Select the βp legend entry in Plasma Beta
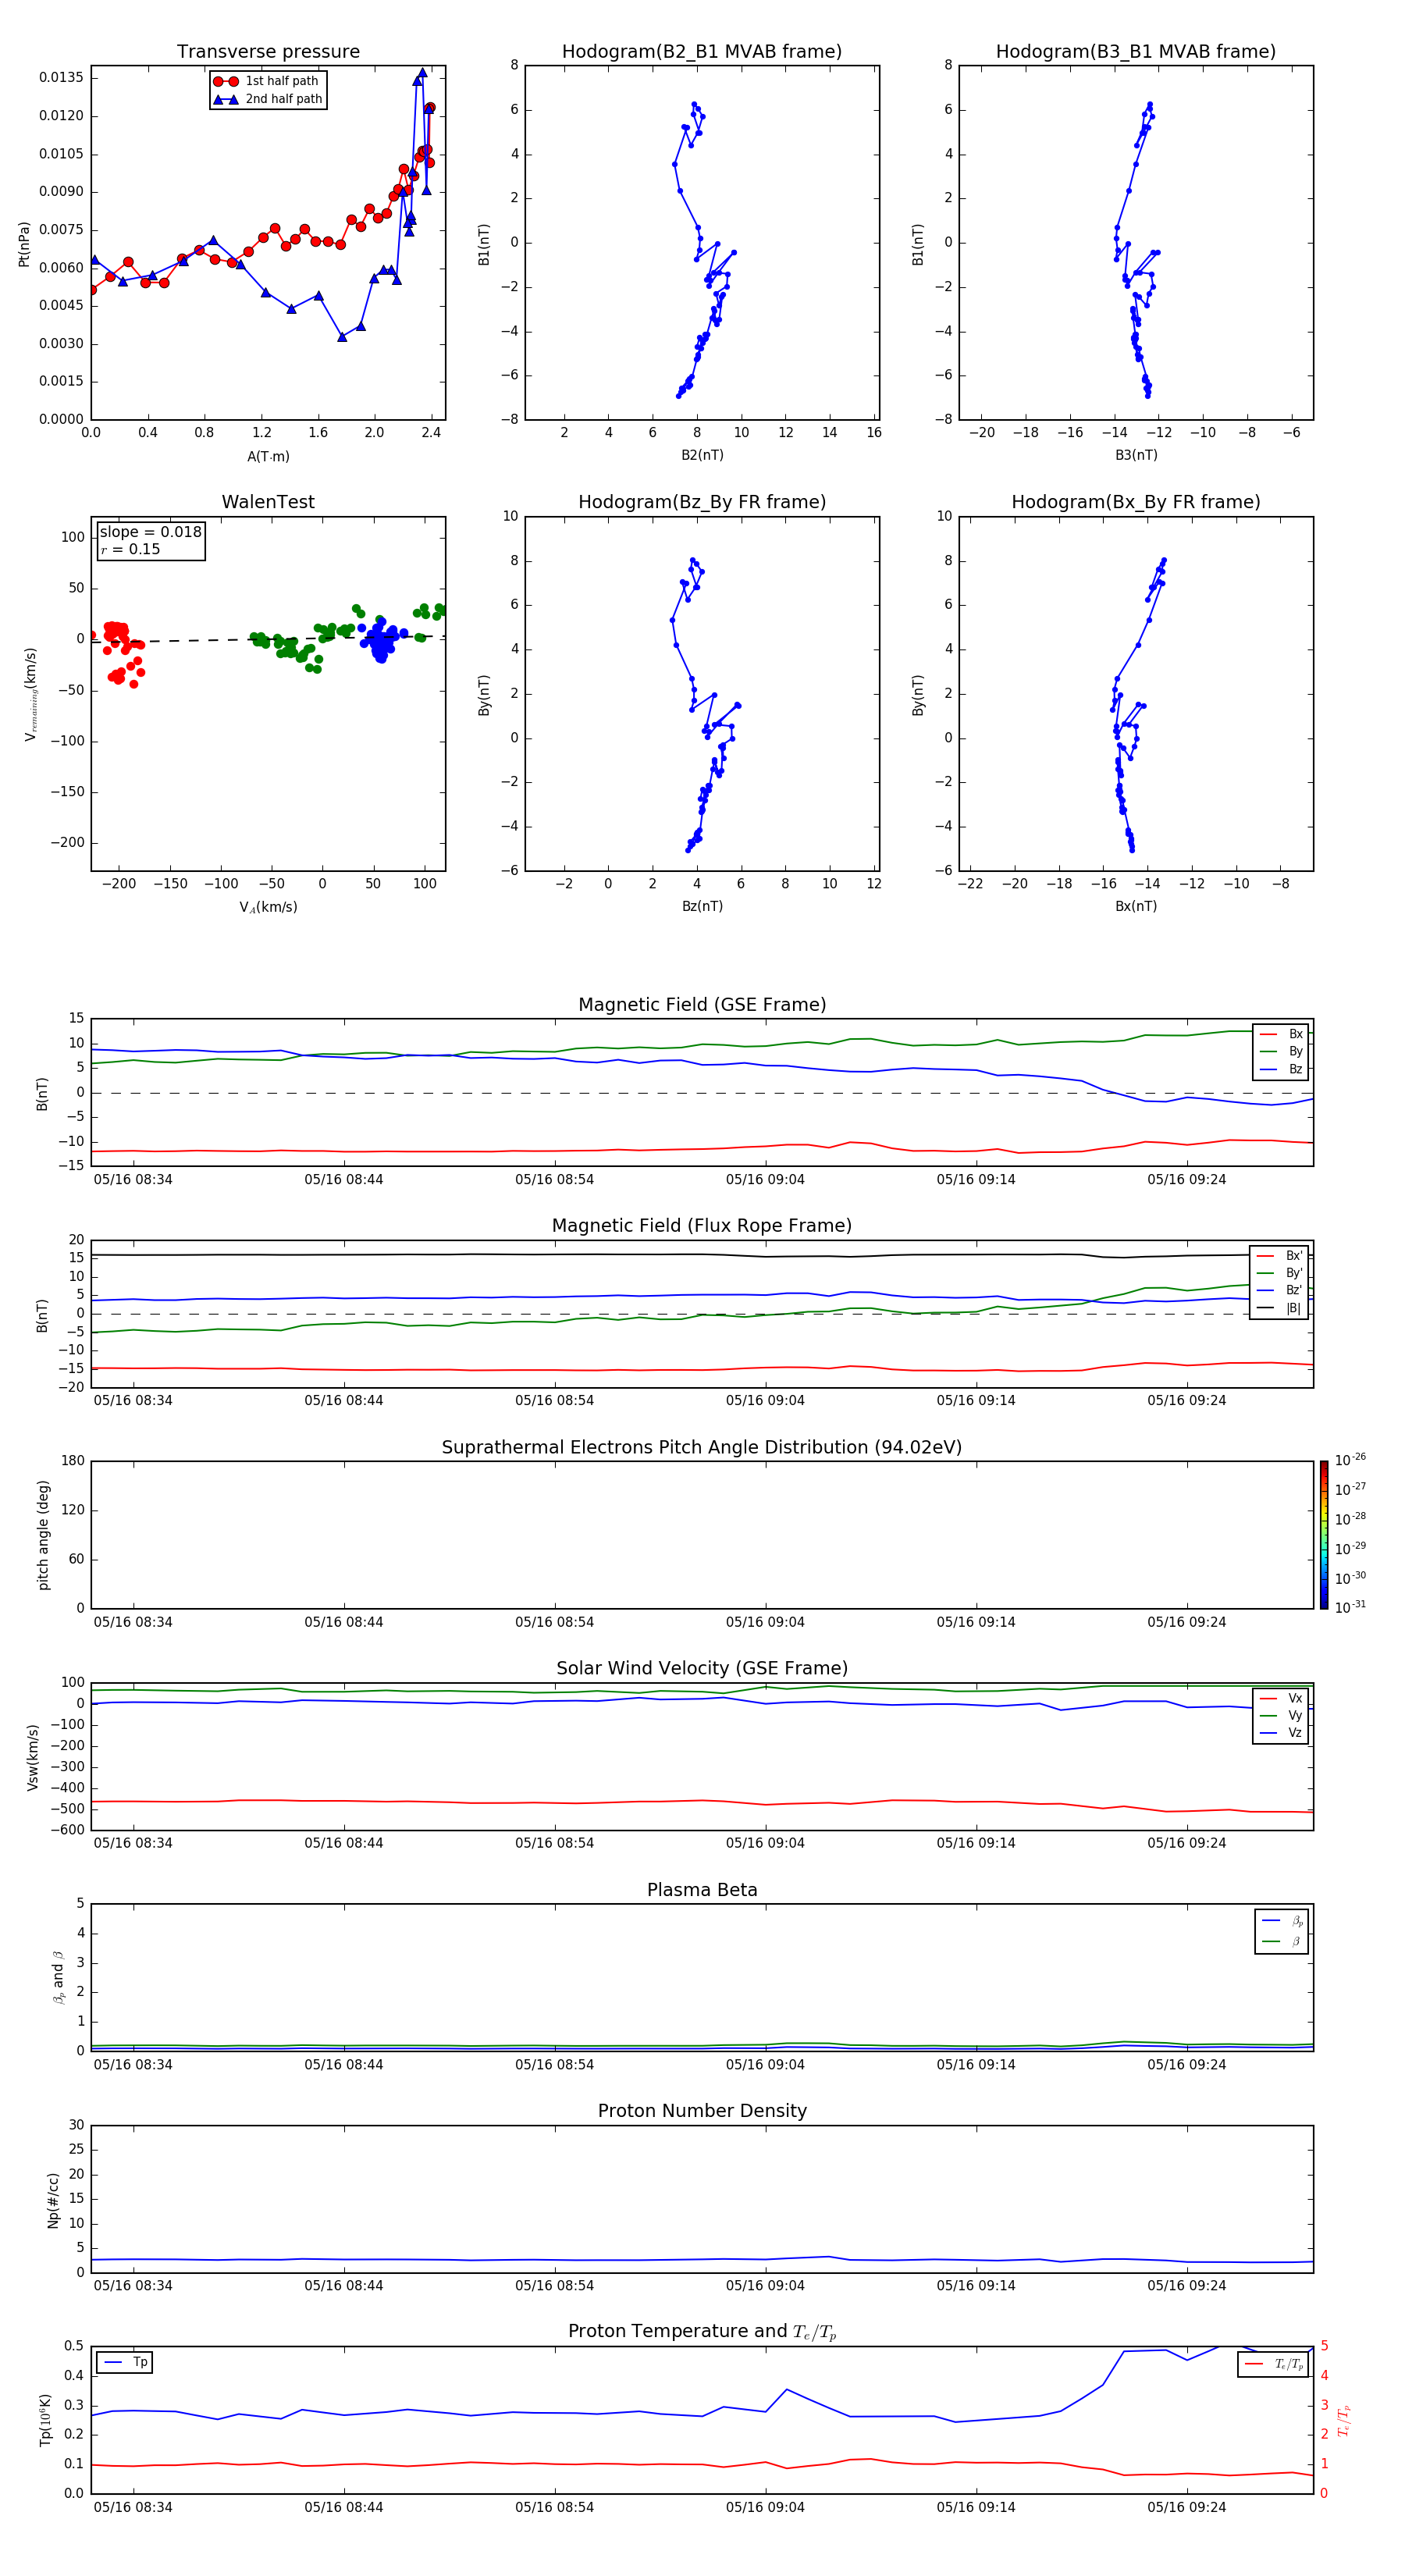This screenshot has height=2576, width=1405. tap(1282, 1921)
